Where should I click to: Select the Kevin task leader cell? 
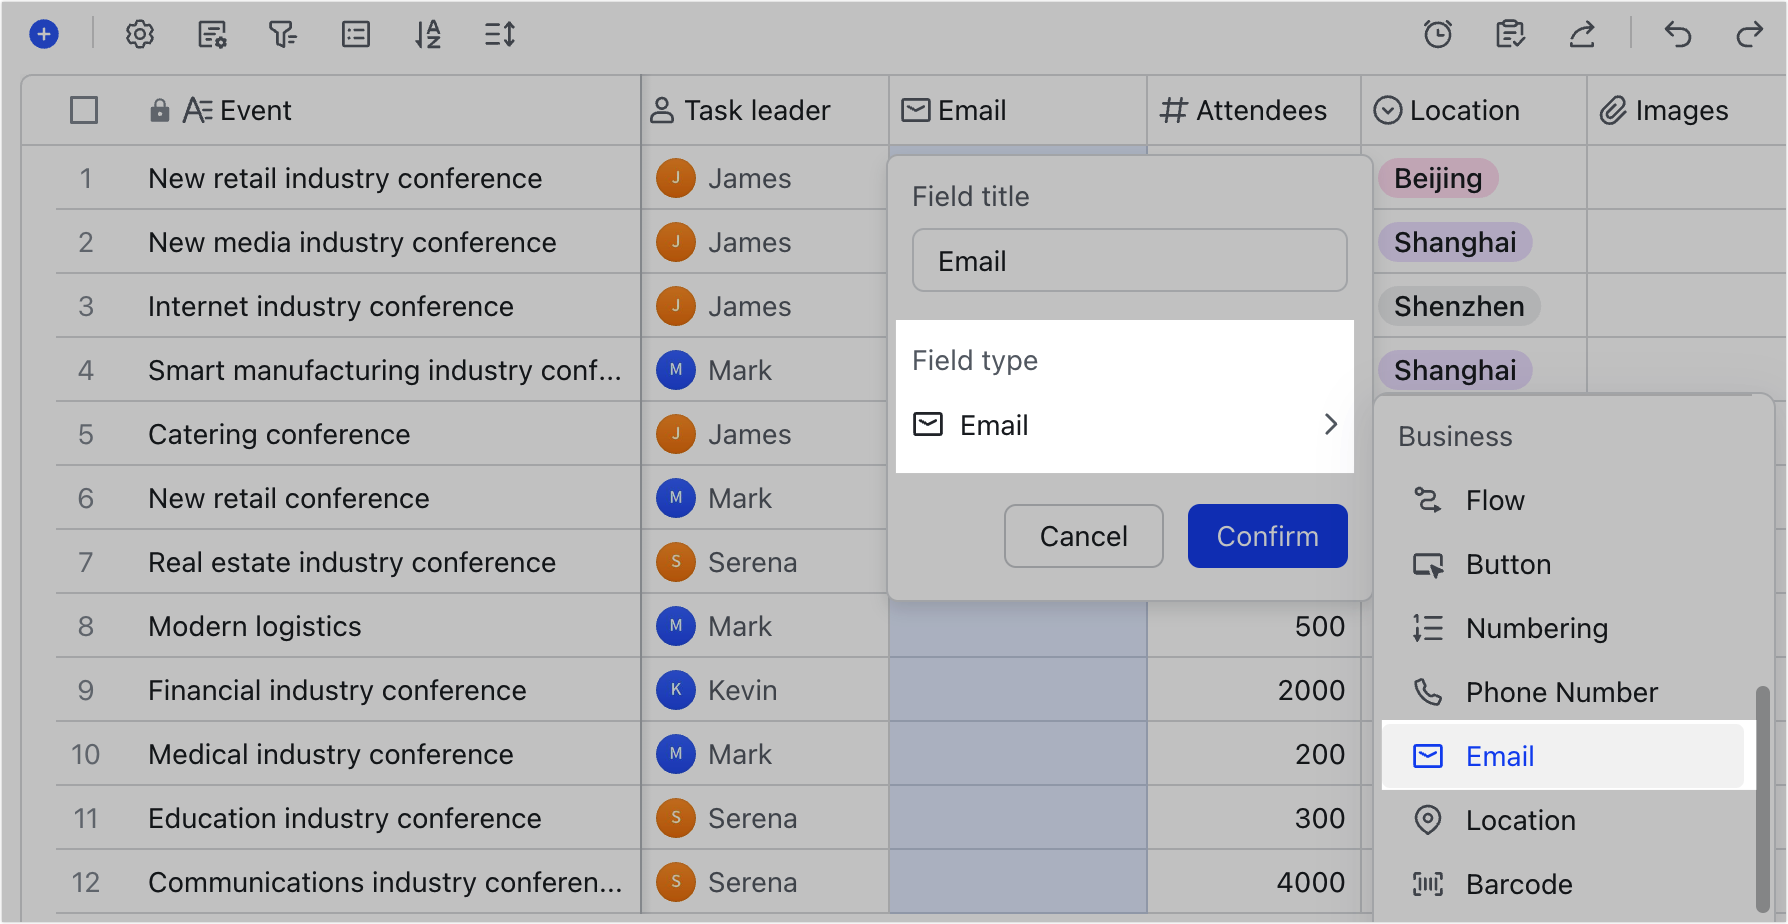coord(764,690)
